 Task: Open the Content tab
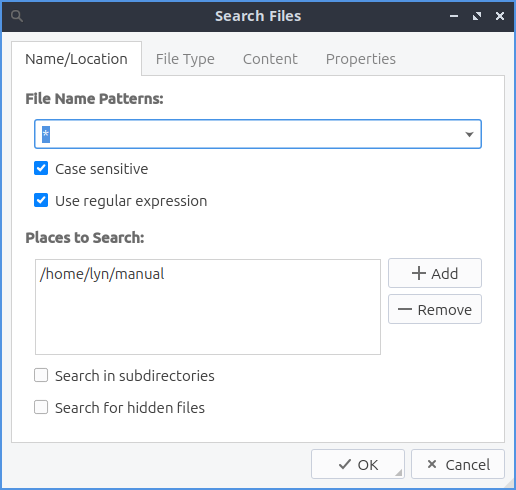pos(270,59)
